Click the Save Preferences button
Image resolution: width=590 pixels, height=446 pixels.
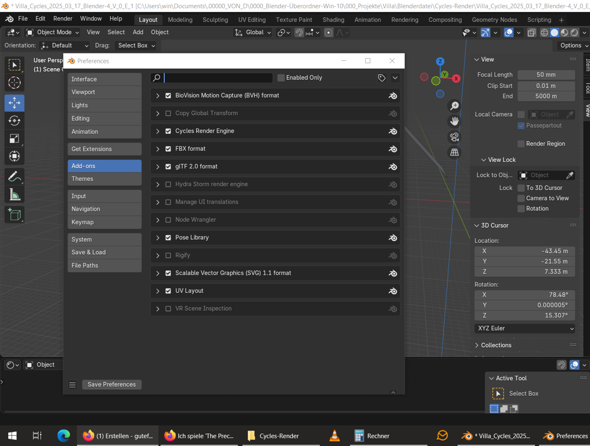(112, 385)
